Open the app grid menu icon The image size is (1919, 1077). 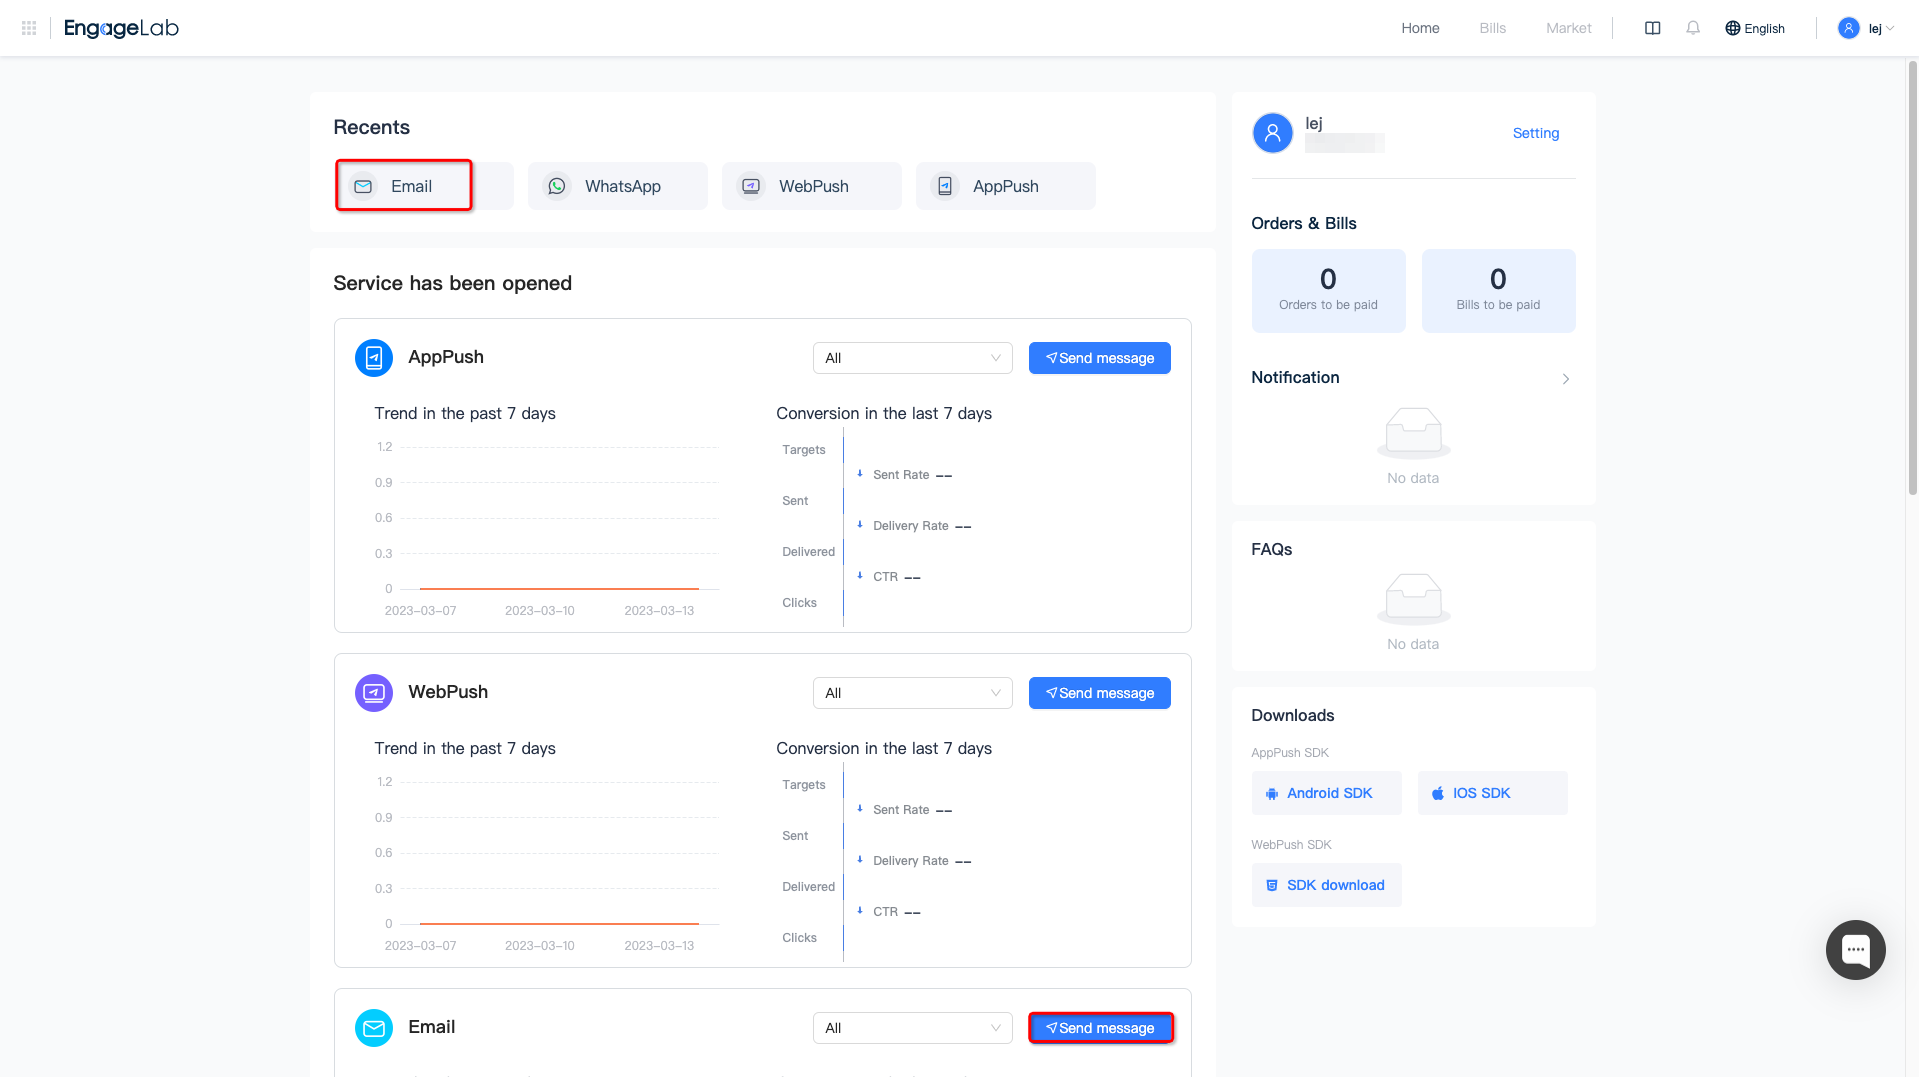(x=29, y=28)
